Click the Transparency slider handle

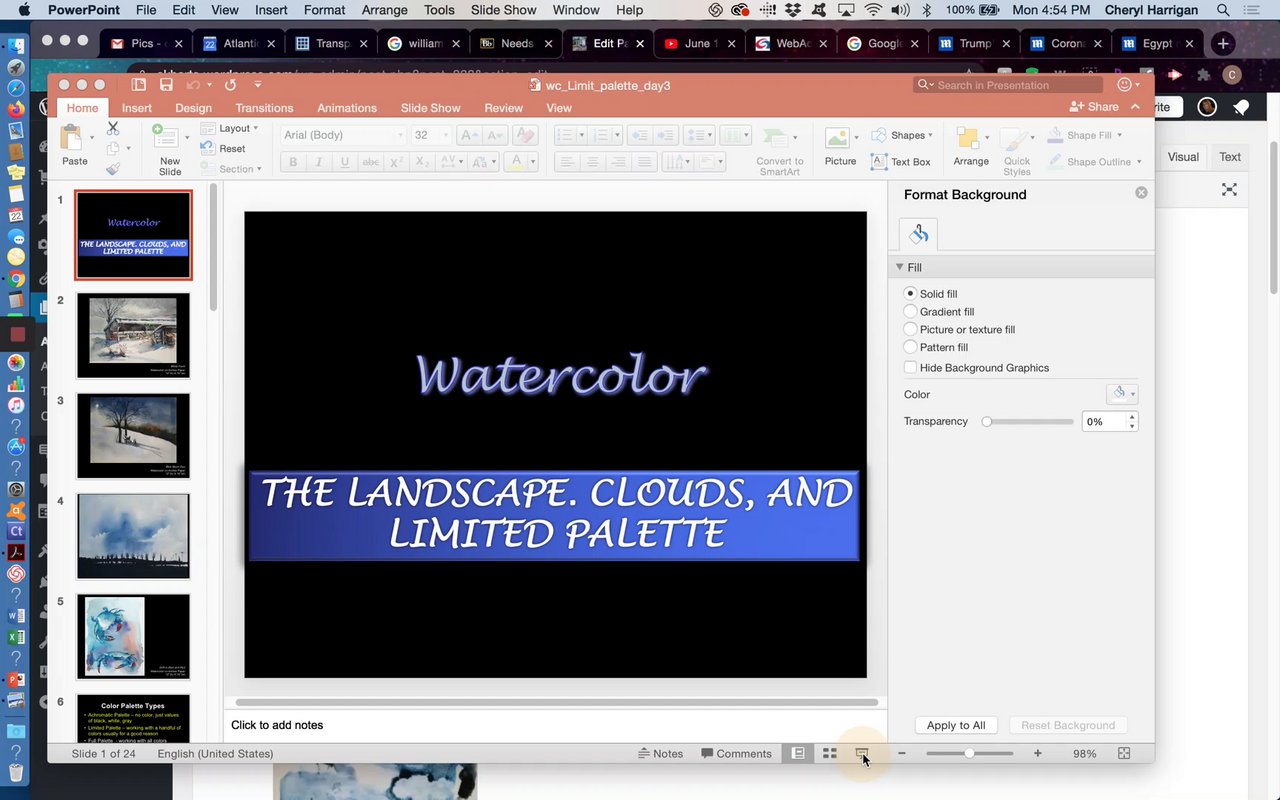[x=987, y=422]
